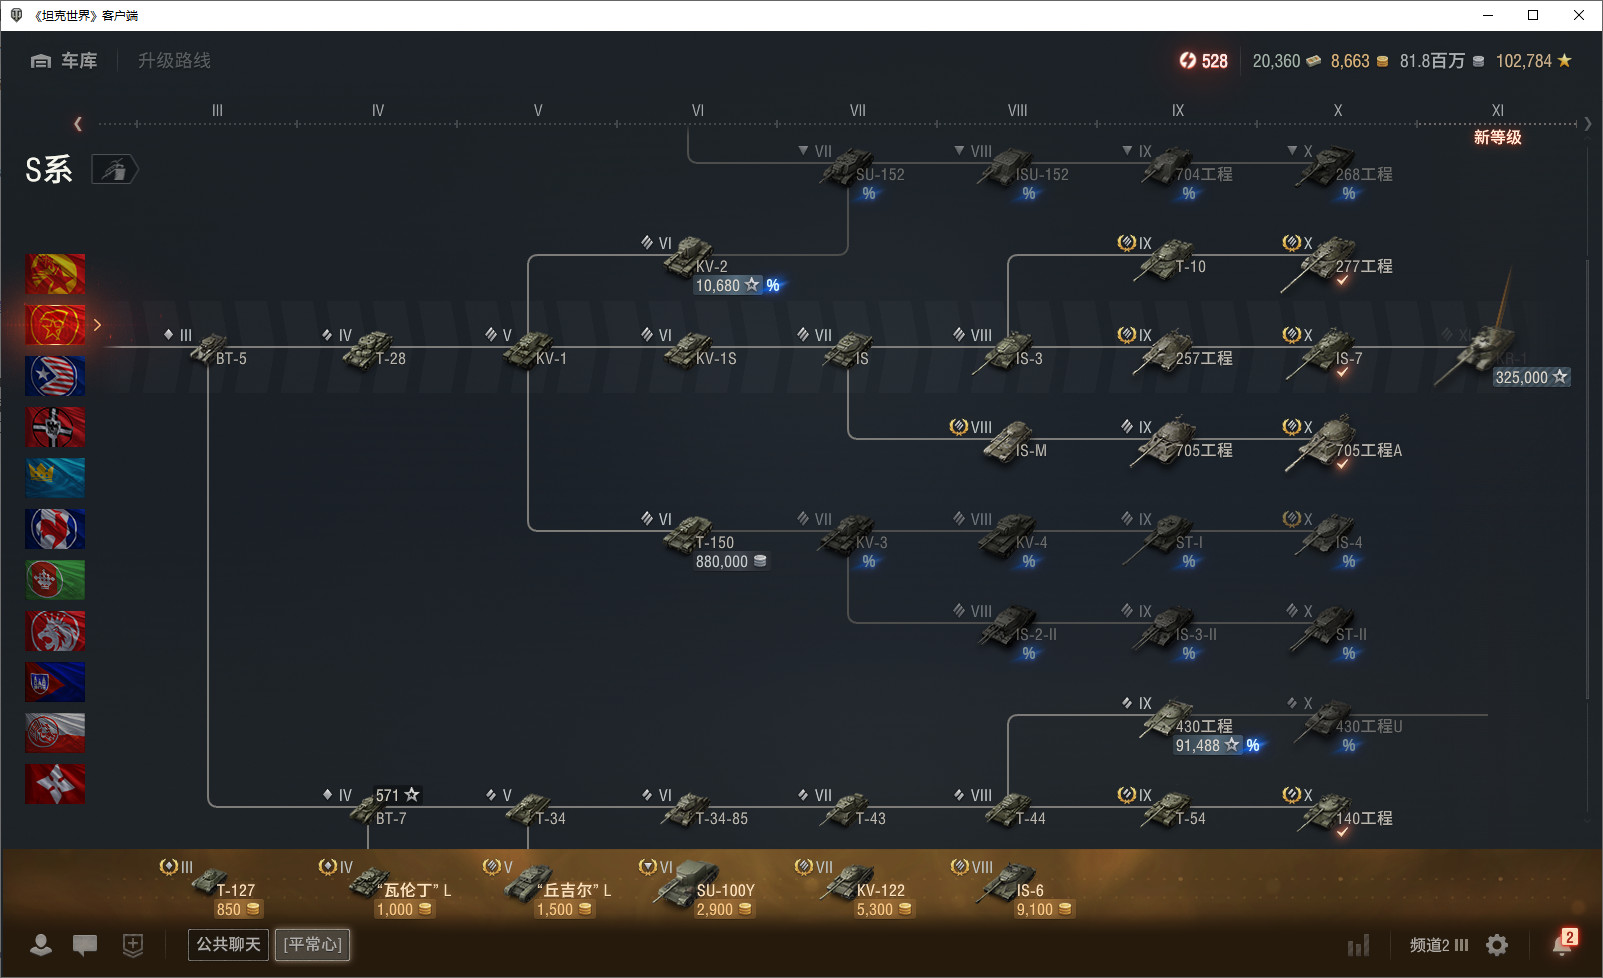Click the 81.8百万 credits balance
1603x978 pixels.
point(1441,61)
